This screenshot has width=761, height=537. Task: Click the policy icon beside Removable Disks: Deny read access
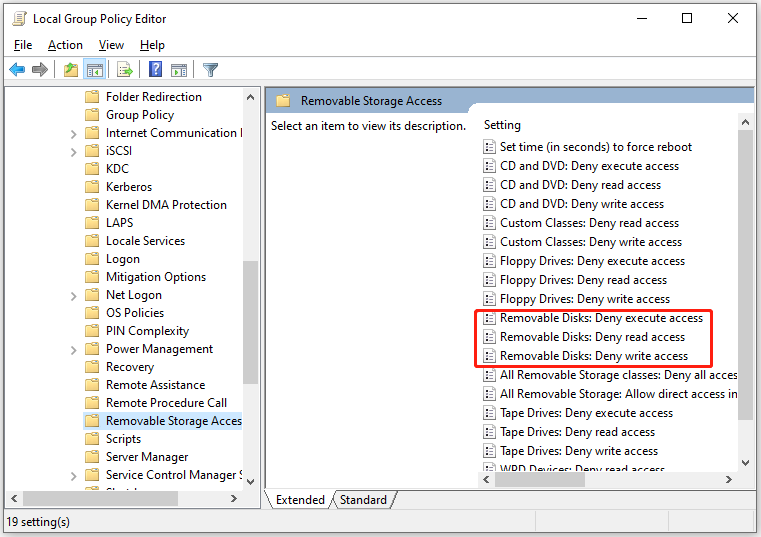[489, 336]
